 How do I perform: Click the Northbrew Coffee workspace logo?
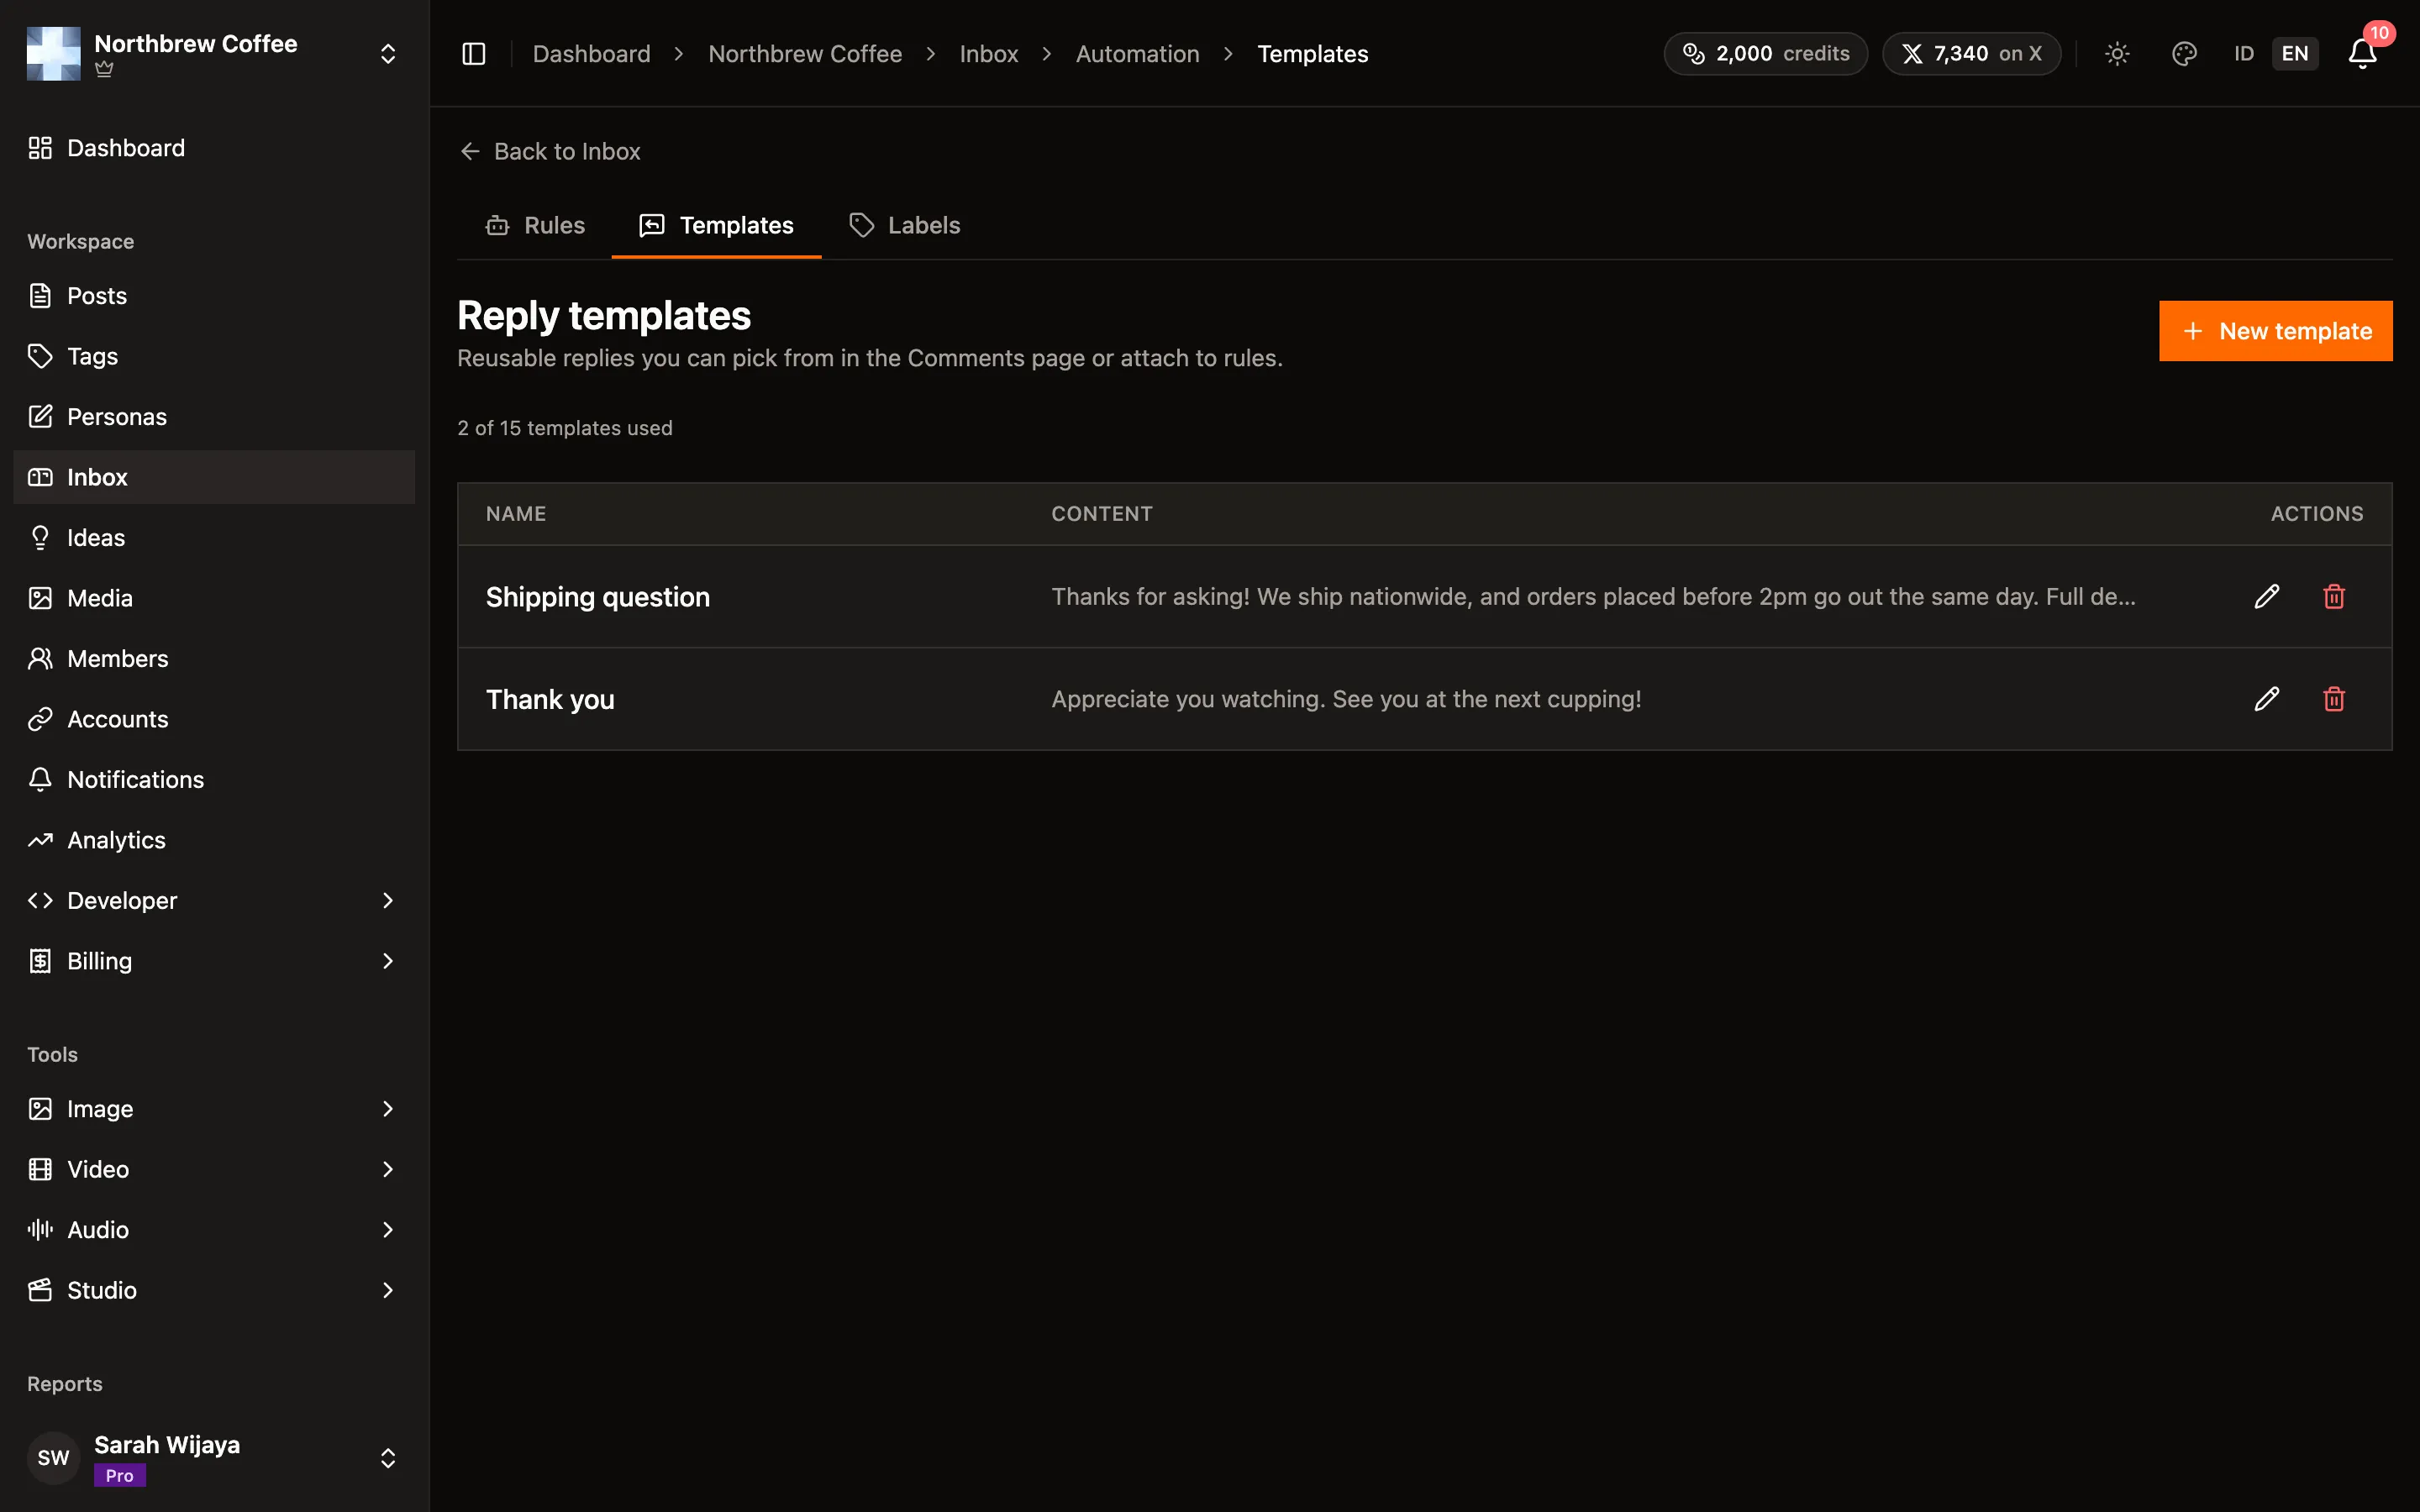54,54
